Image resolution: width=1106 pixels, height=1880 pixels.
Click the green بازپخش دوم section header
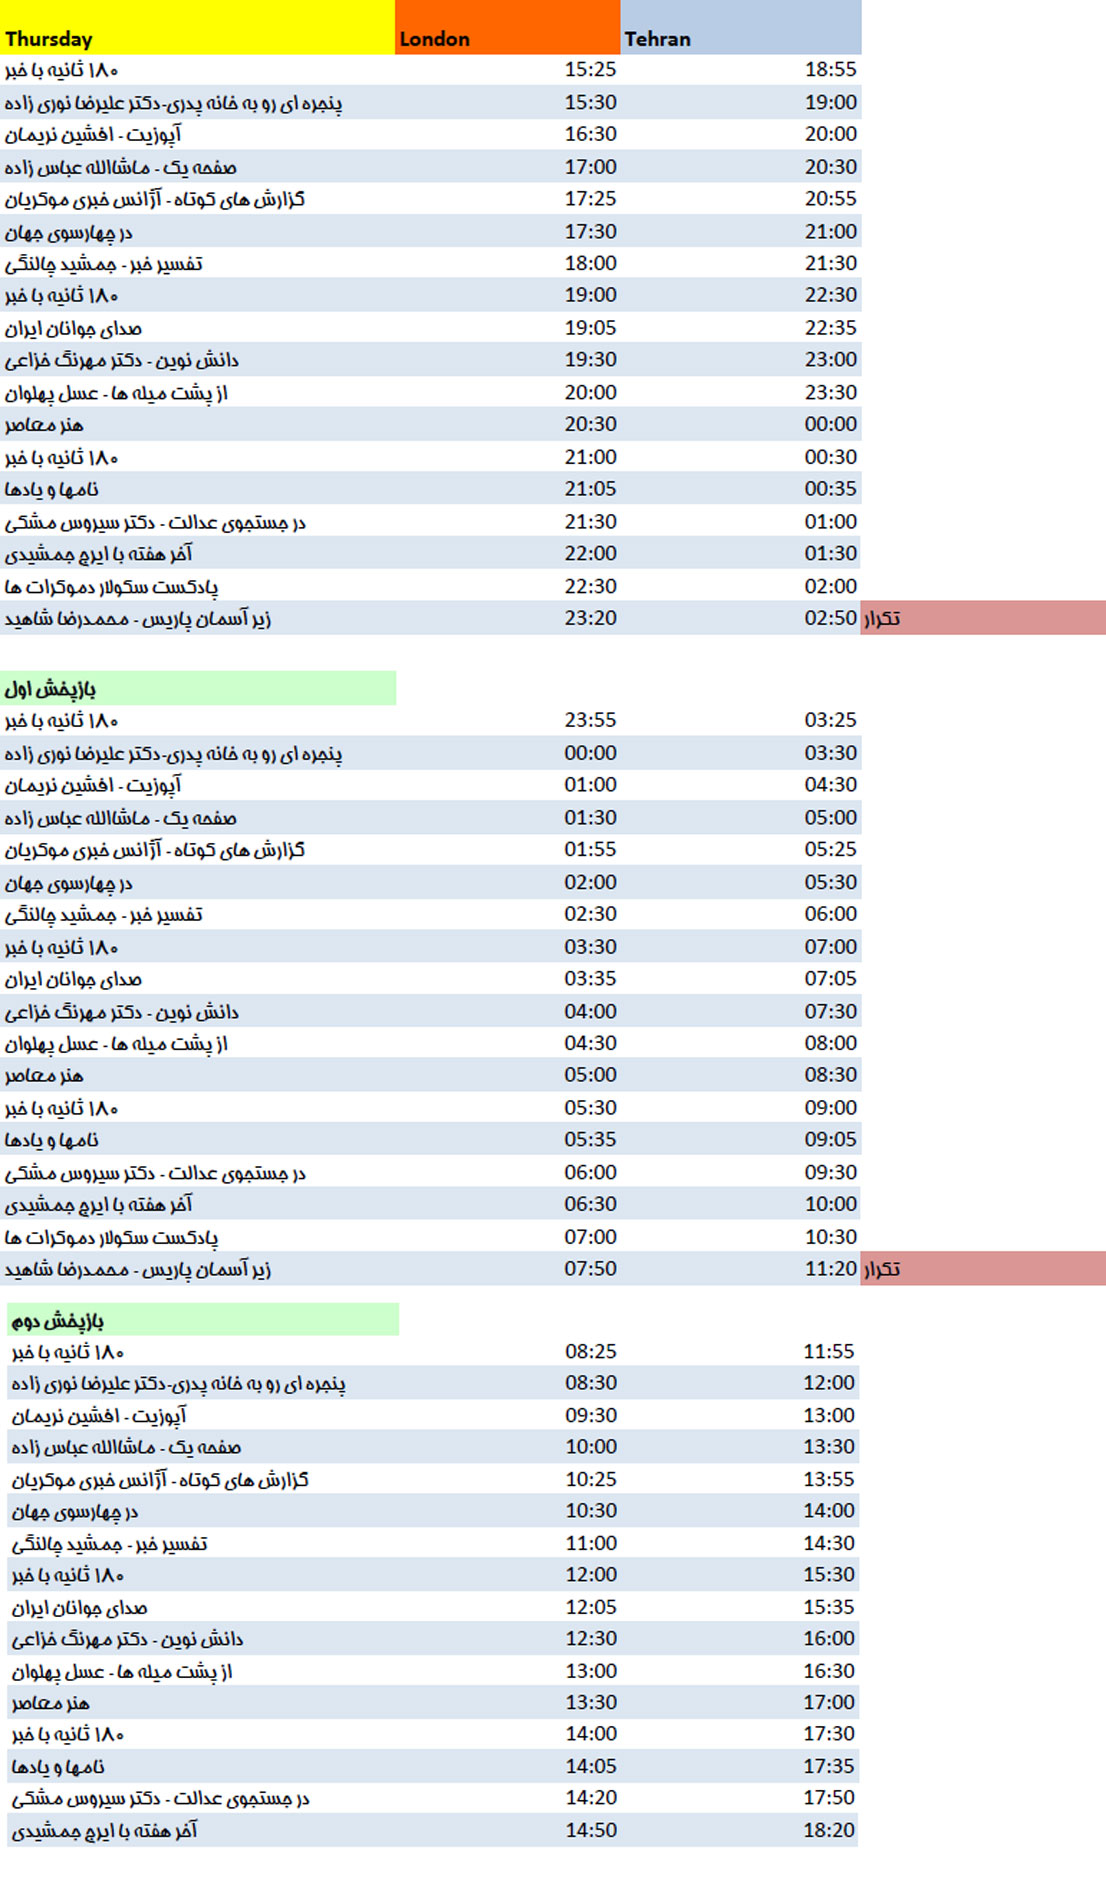(x=202, y=1320)
